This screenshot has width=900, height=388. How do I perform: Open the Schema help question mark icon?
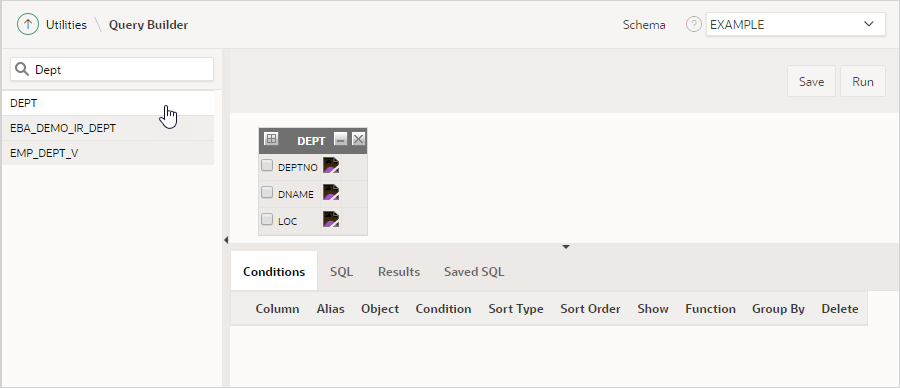[694, 25]
